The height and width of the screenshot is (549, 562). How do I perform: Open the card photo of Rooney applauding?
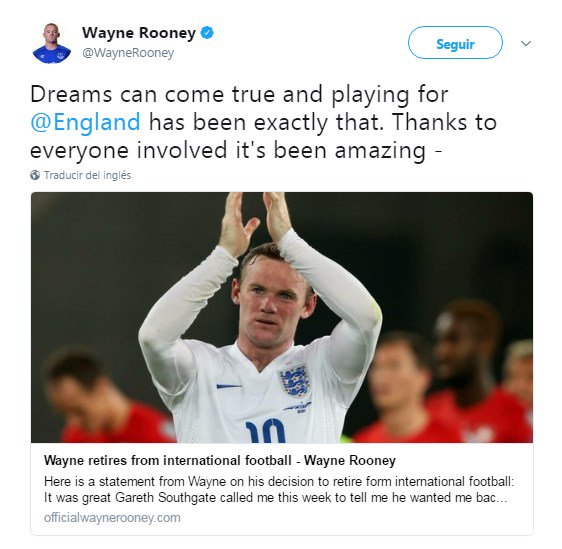pos(282,317)
